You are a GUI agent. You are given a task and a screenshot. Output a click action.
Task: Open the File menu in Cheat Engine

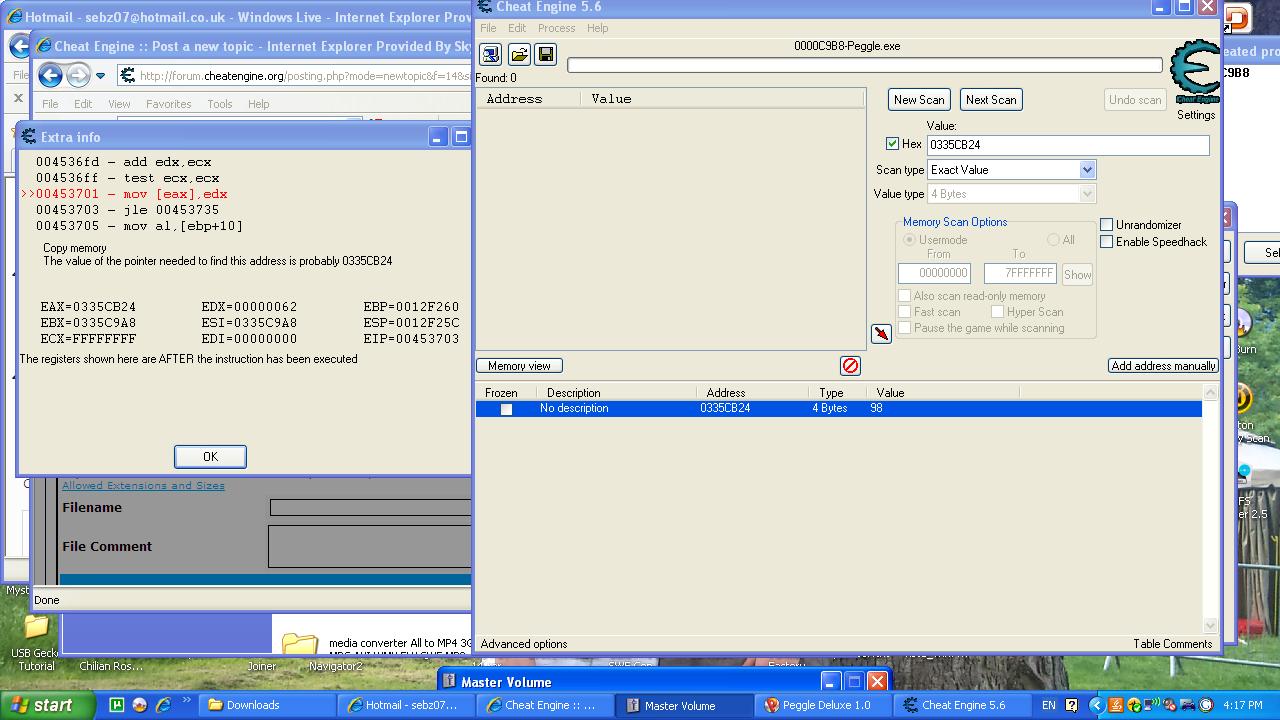tap(488, 28)
